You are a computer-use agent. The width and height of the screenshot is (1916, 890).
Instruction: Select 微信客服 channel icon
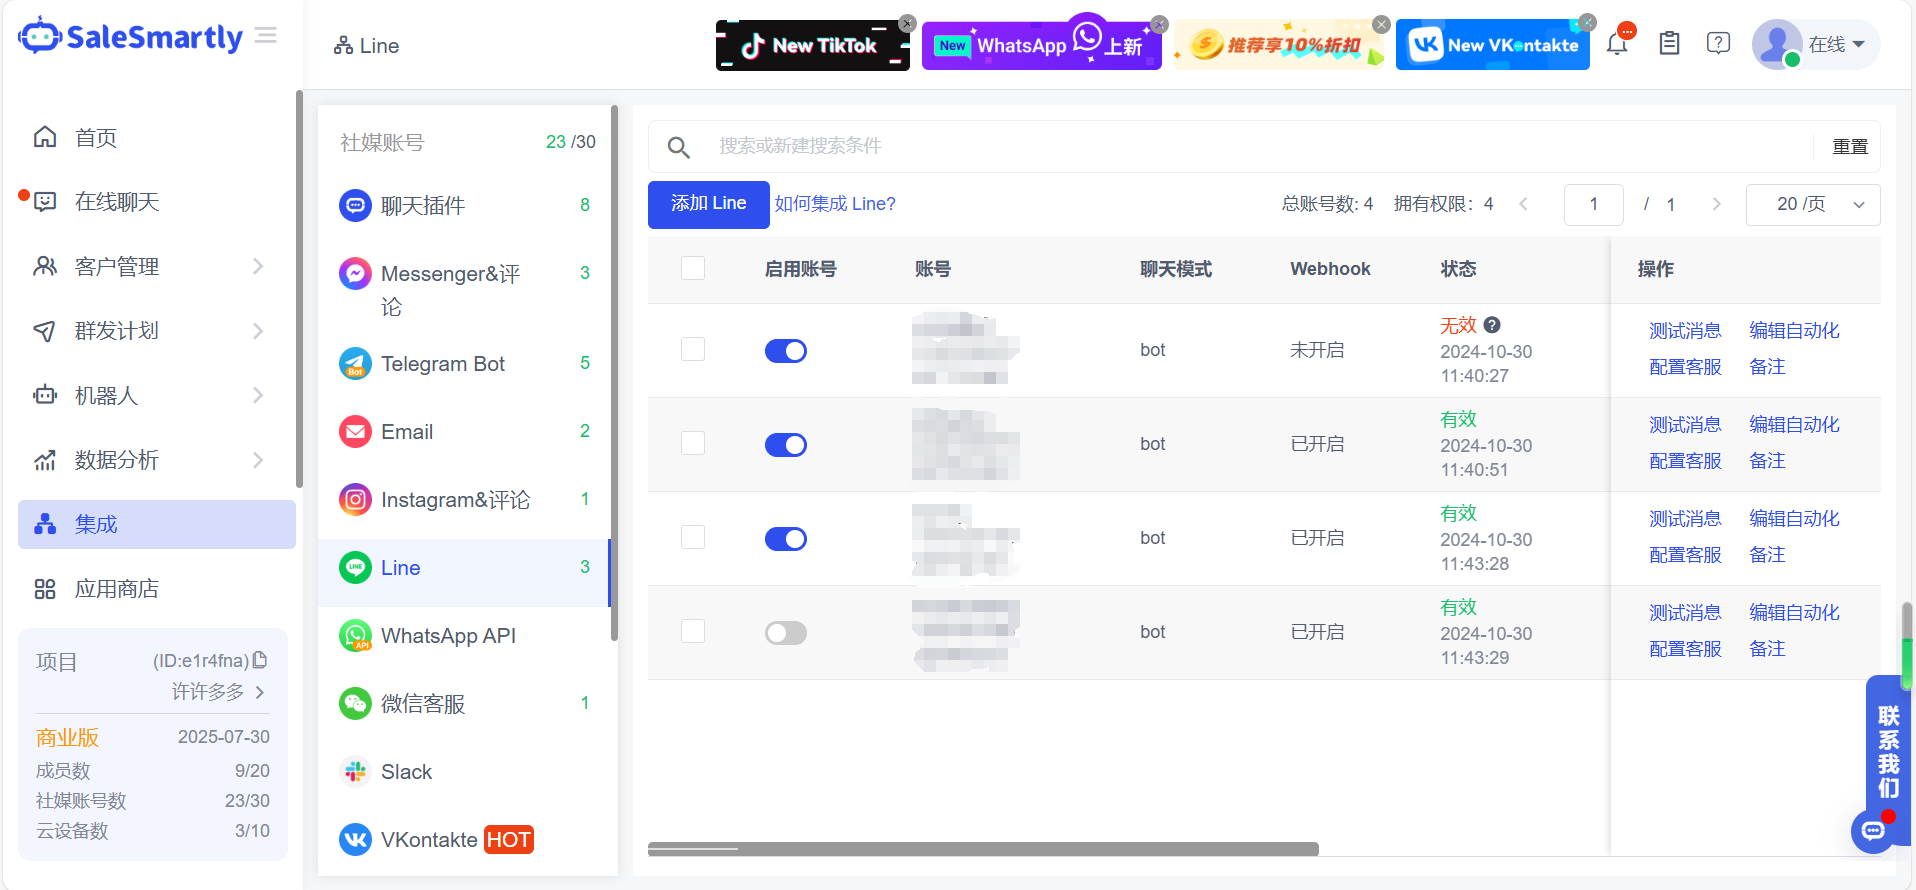pos(355,704)
